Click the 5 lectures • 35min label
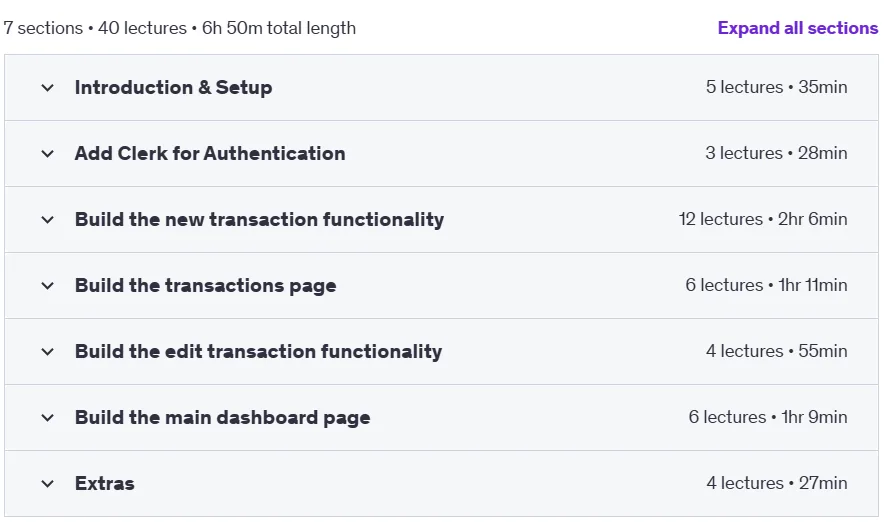Viewport: 884px width, 522px height. coord(776,87)
